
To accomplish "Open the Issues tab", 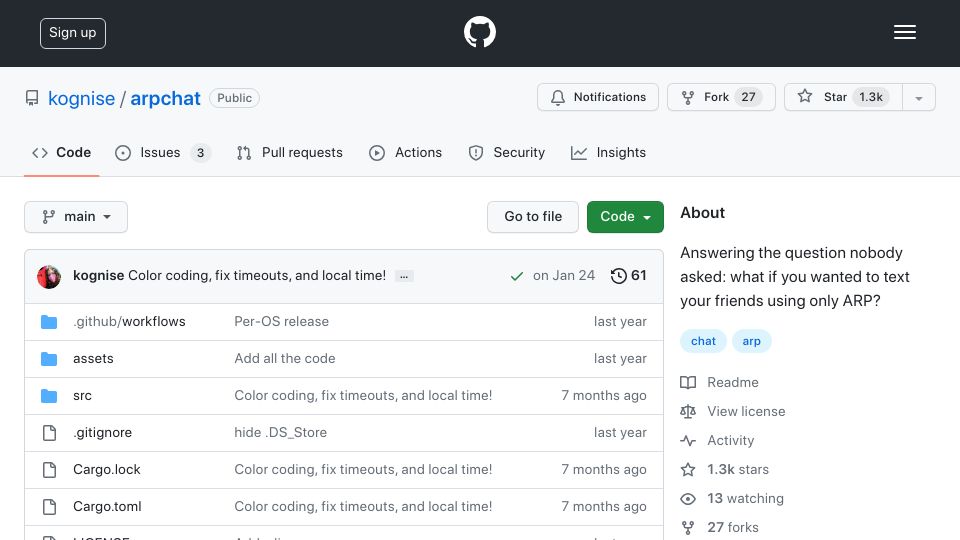I will pos(163,152).
